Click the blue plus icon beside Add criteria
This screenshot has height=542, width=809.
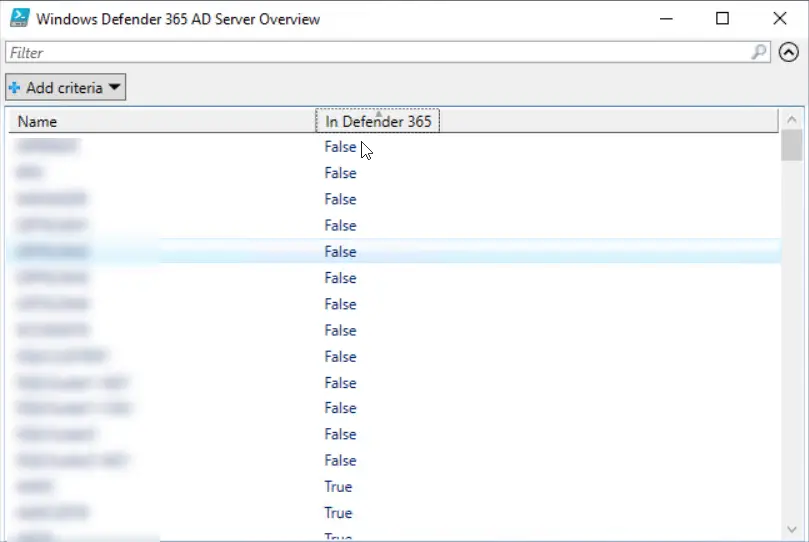[15, 88]
